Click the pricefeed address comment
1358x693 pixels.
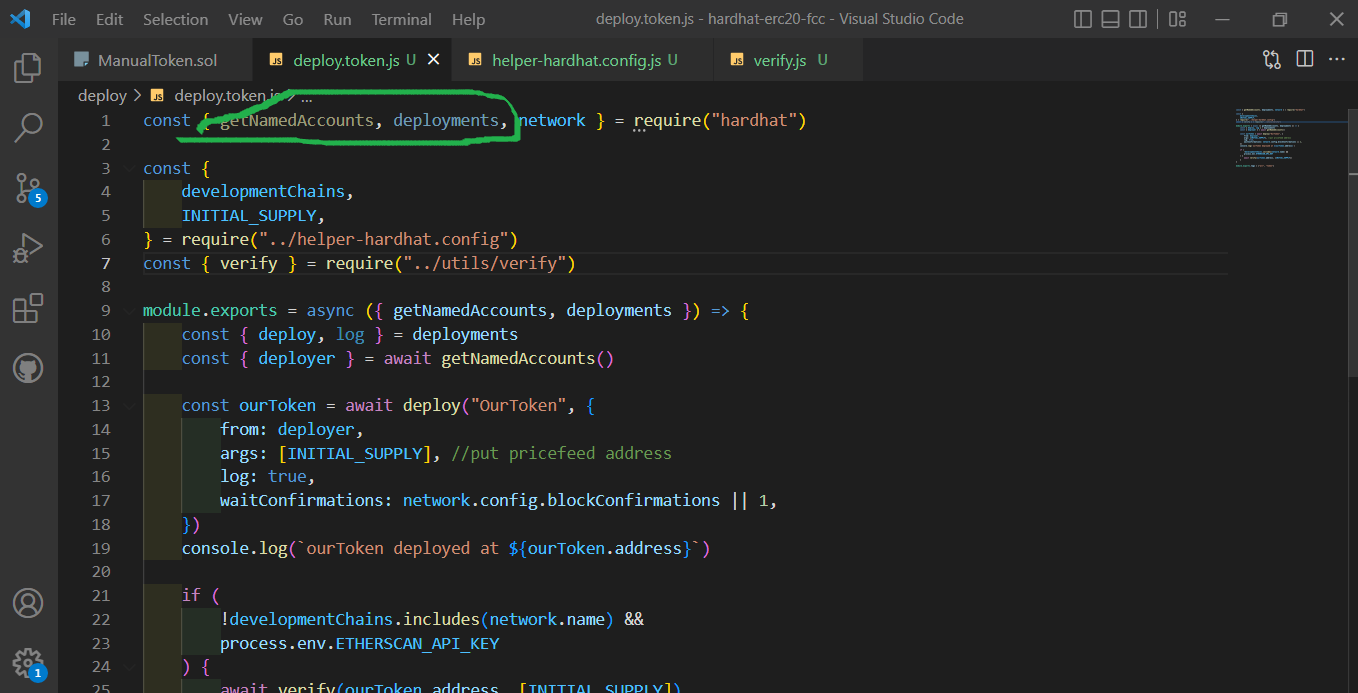pos(561,453)
